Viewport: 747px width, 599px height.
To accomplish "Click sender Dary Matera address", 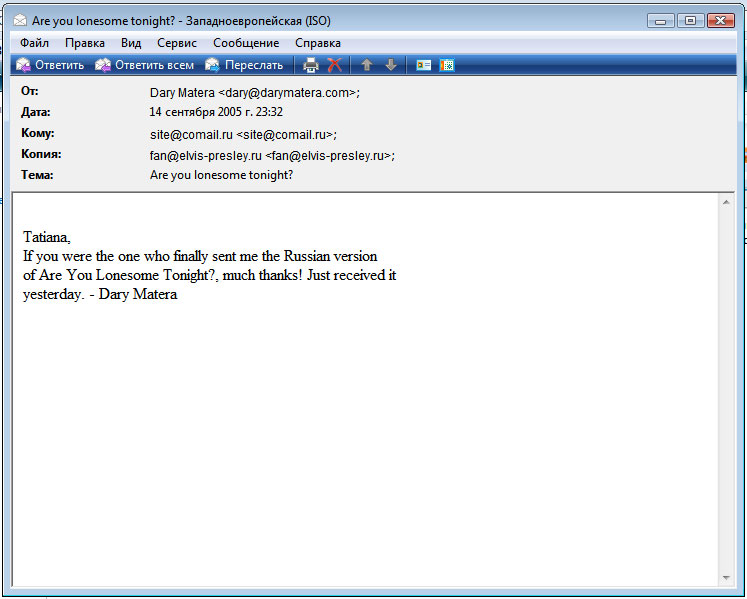I will click(x=255, y=92).
